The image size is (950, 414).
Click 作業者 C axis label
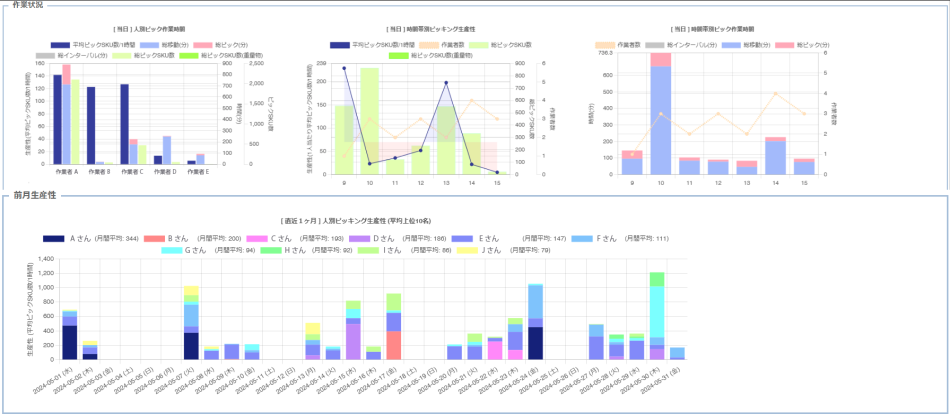pyautogui.click(x=135, y=172)
